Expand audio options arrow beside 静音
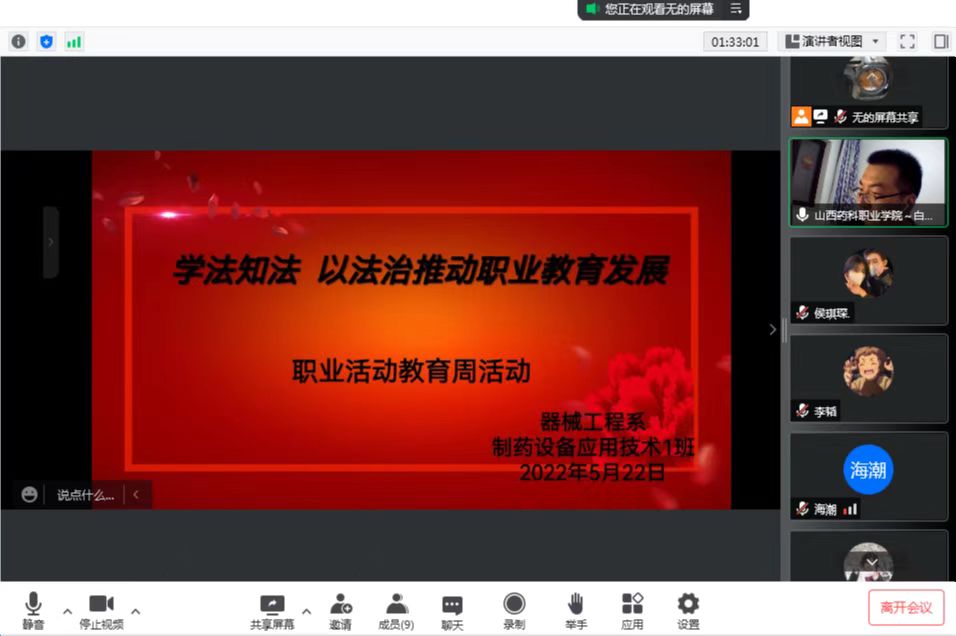 [x=67, y=610]
